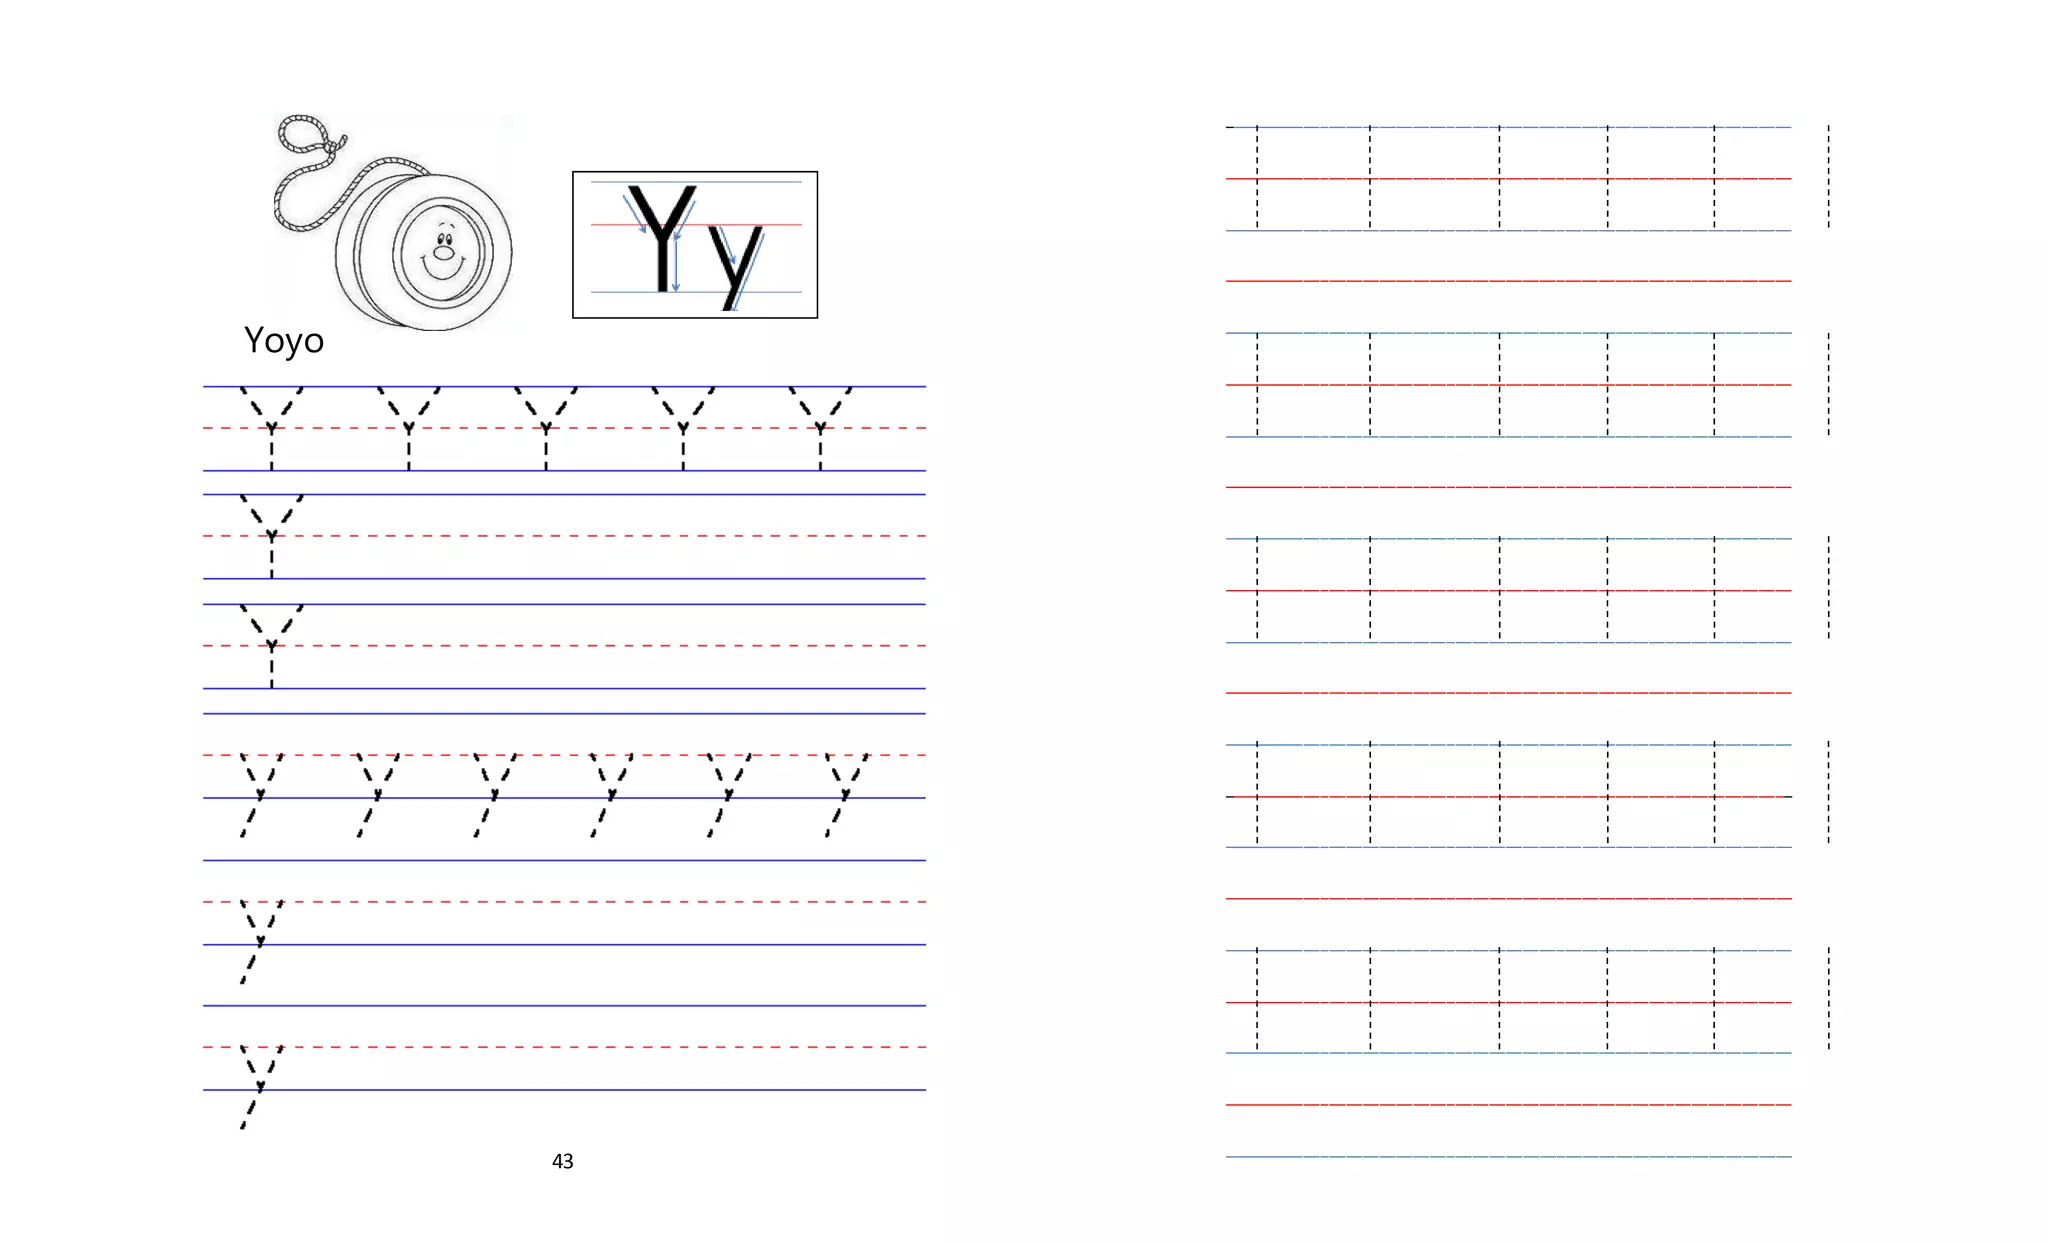Viewport: 2048px width, 1243px height.
Task: Click the smiling face on the yoyo
Action: pyautogui.click(x=443, y=252)
